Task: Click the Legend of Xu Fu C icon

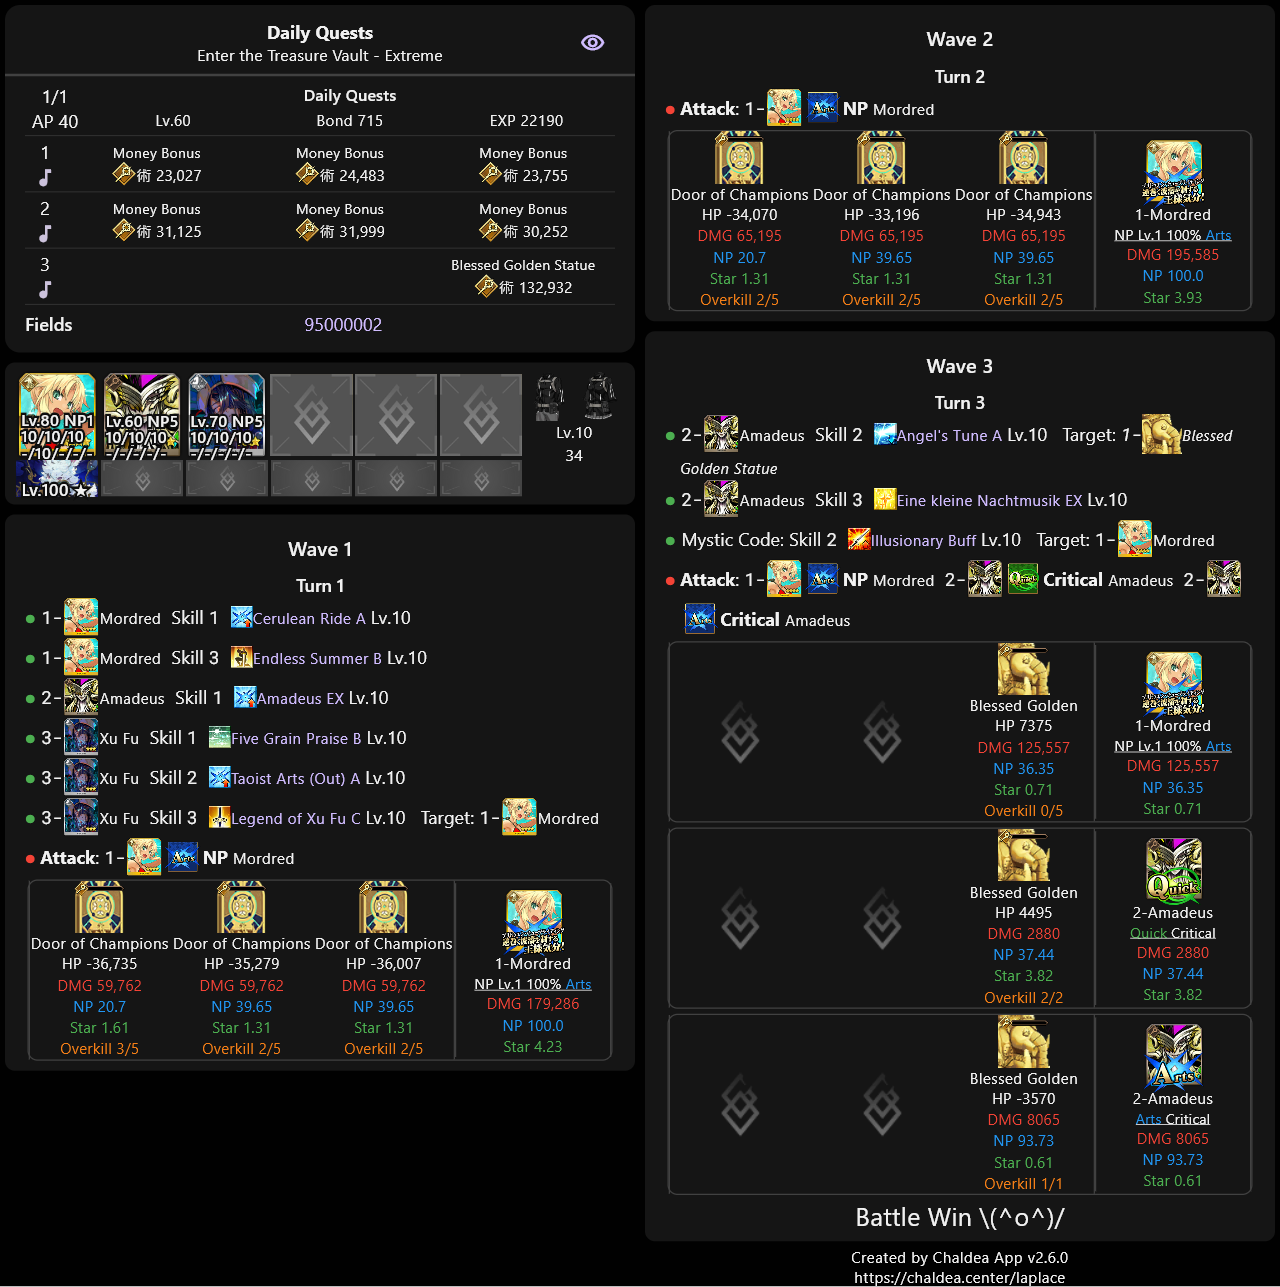Action: tap(219, 818)
